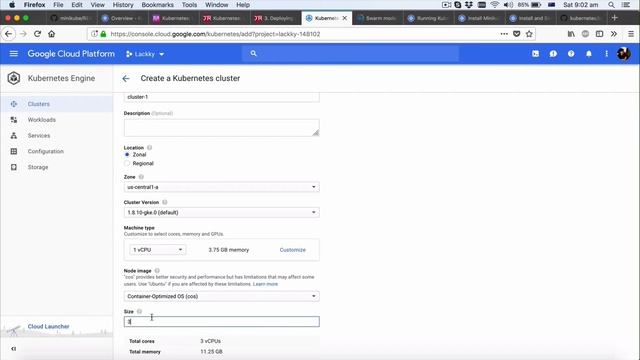This screenshot has height=360, width=640.
Task: Open a new browser tab with the plus
Action: pos(615,18)
